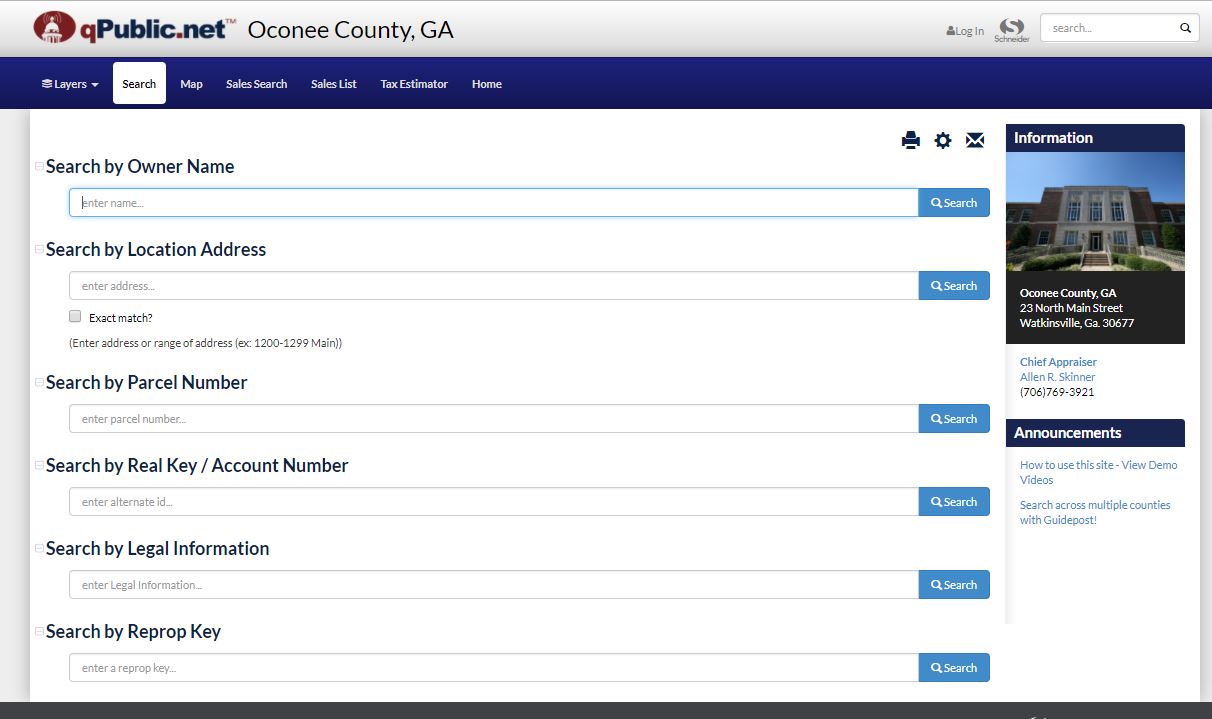The width and height of the screenshot is (1212, 719).
Task: Focus the alternate id input field
Action: pos(494,502)
